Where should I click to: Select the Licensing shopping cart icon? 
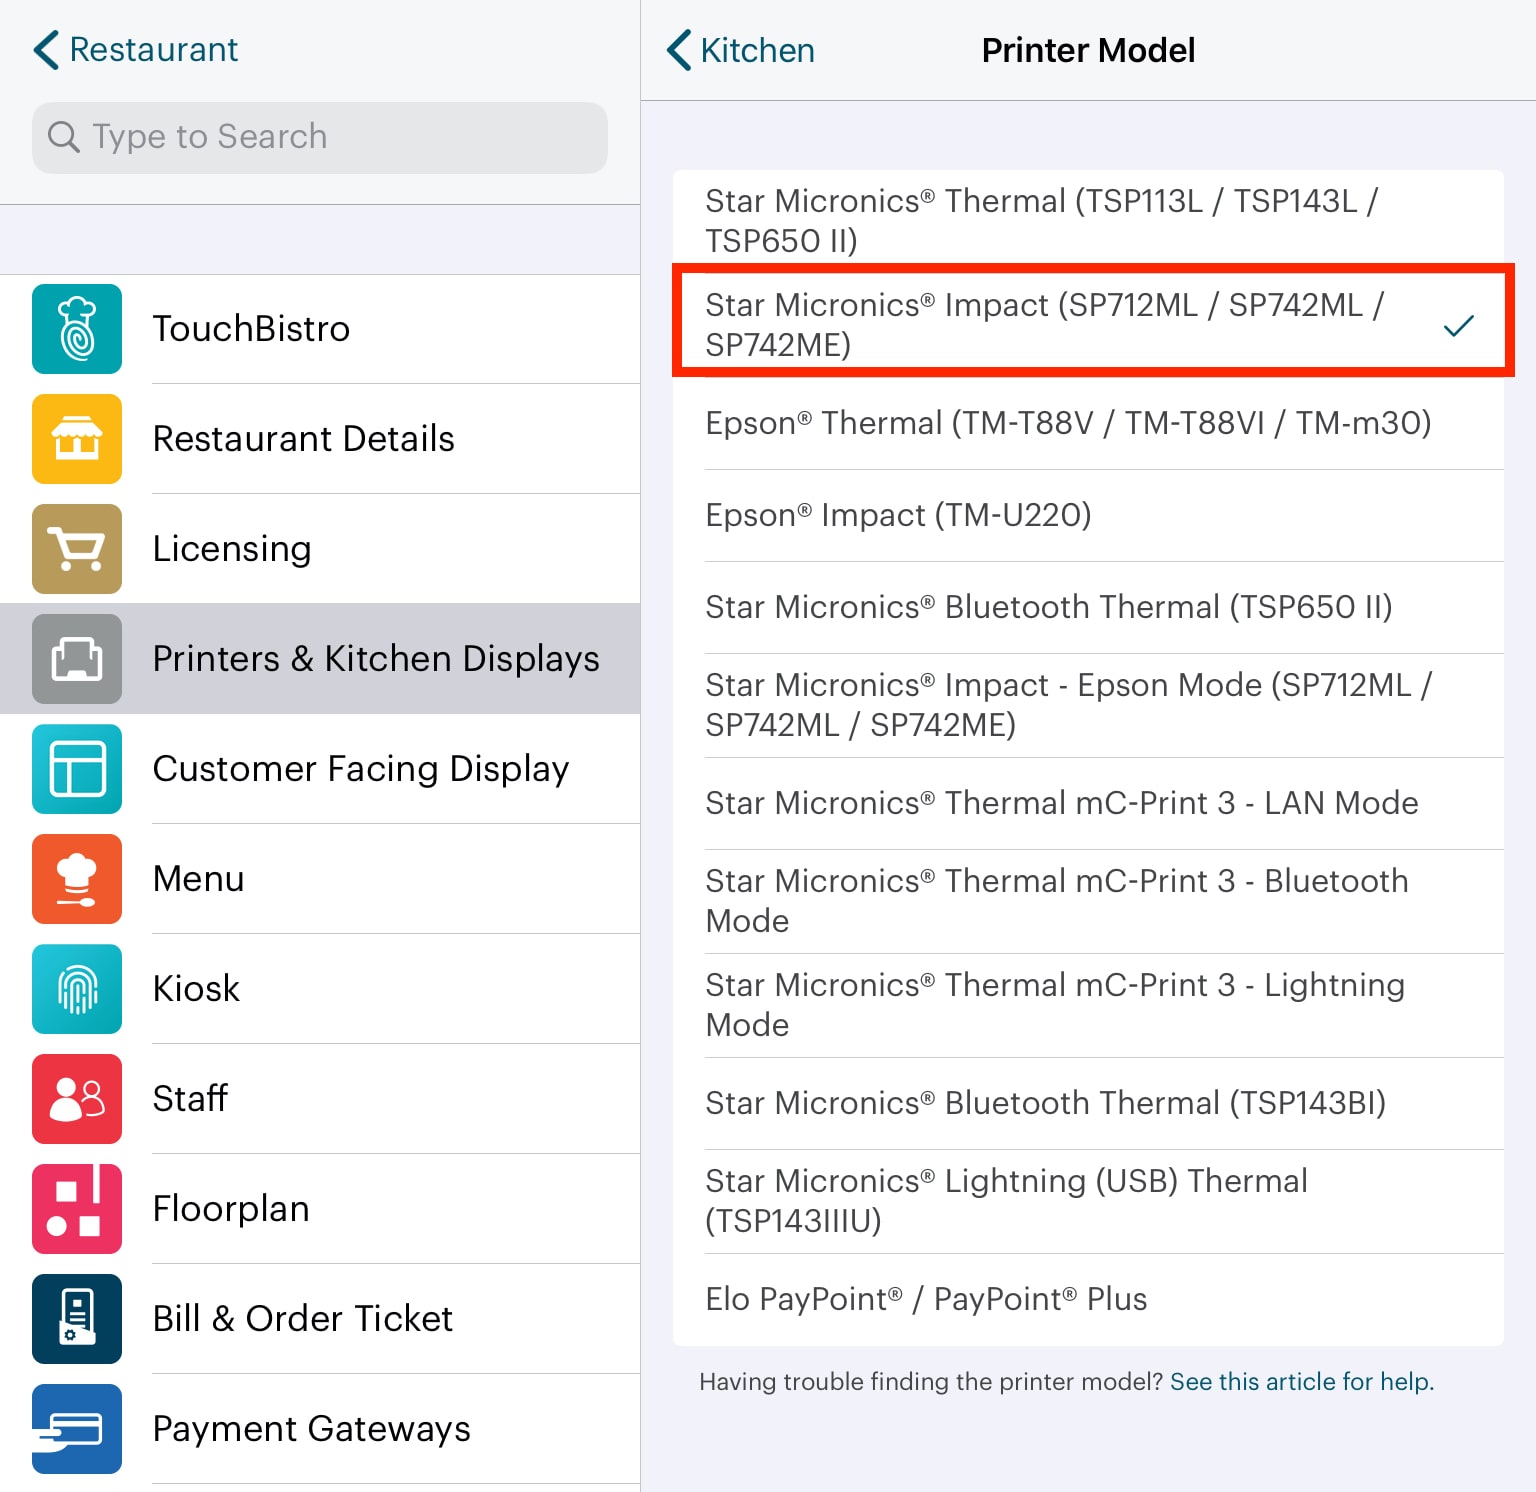(77, 549)
